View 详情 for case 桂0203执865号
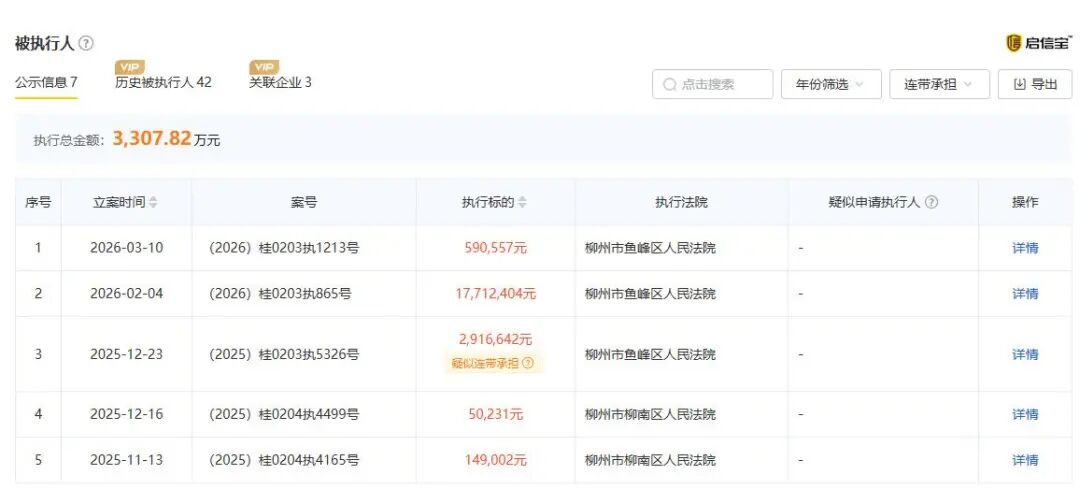 pos(1025,294)
